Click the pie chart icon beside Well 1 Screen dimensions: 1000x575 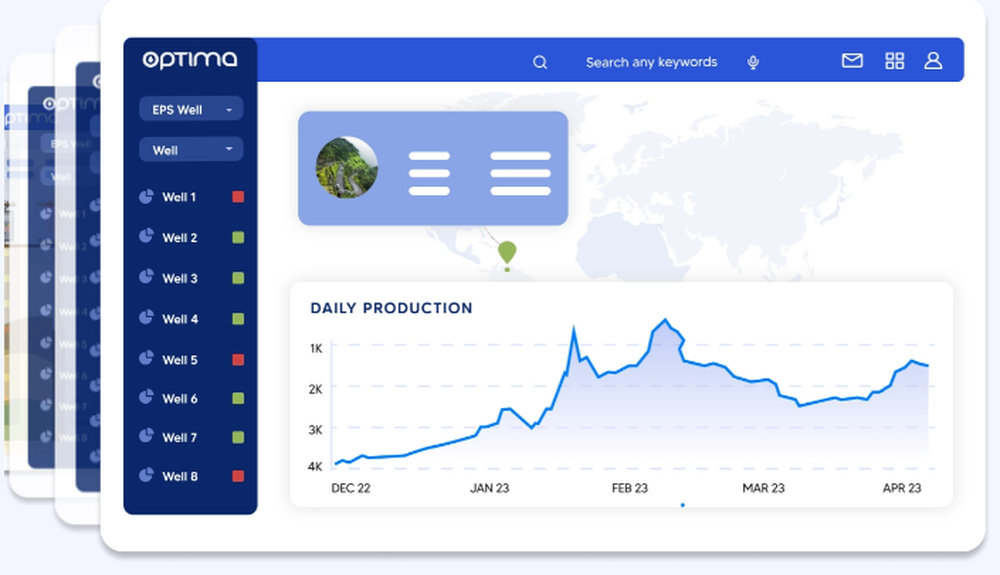click(x=146, y=196)
